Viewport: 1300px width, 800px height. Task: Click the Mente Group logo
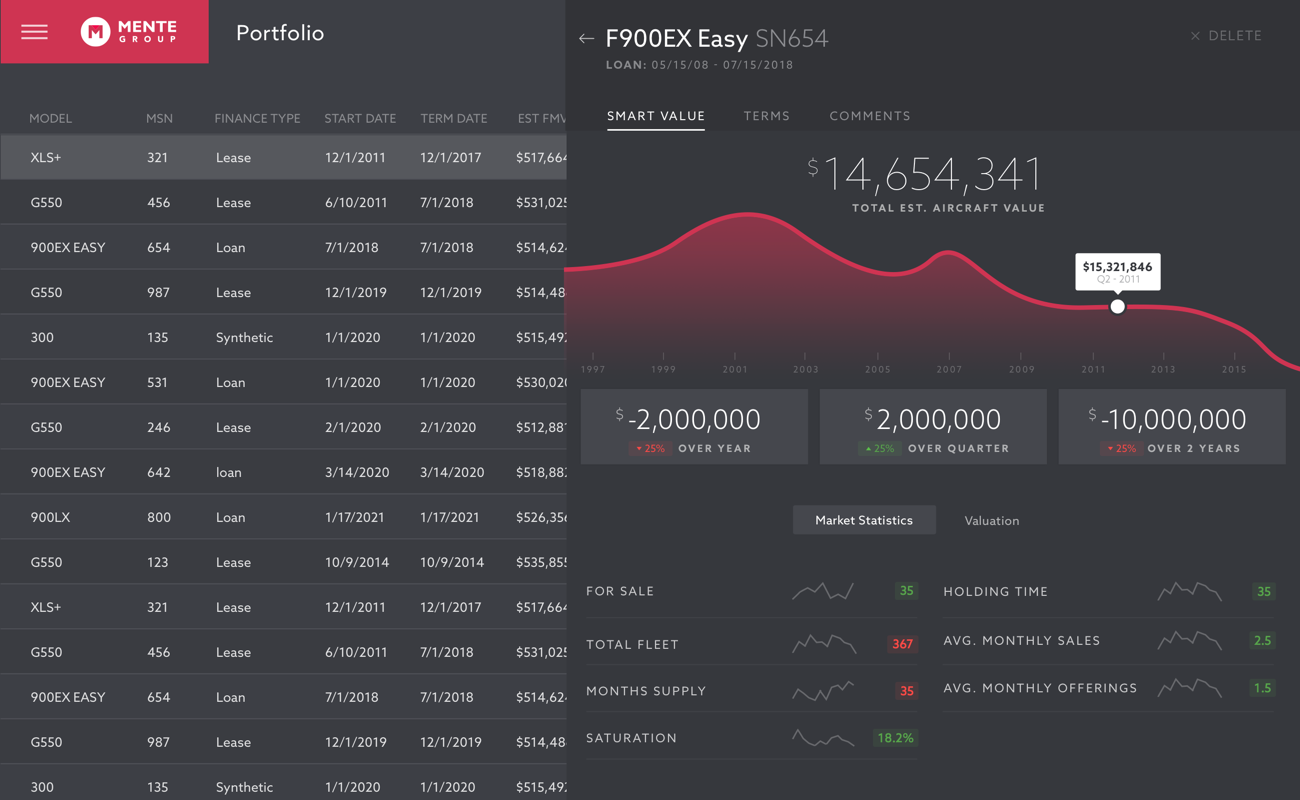click(129, 32)
